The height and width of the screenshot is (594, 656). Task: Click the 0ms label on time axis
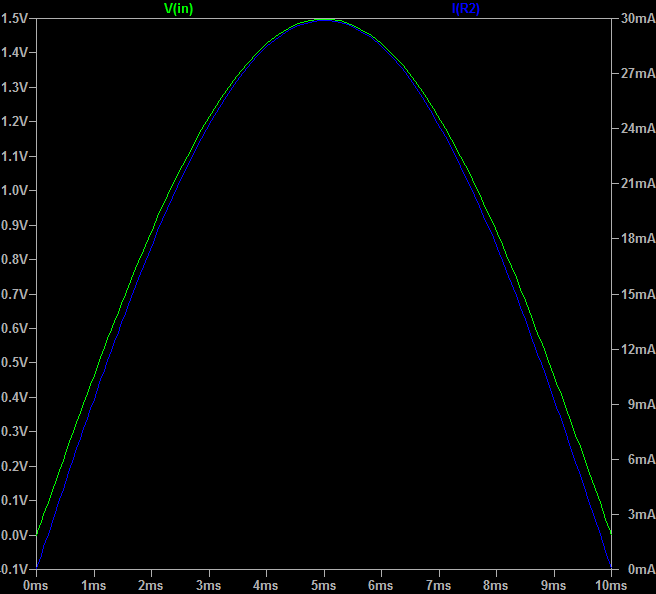[36, 584]
